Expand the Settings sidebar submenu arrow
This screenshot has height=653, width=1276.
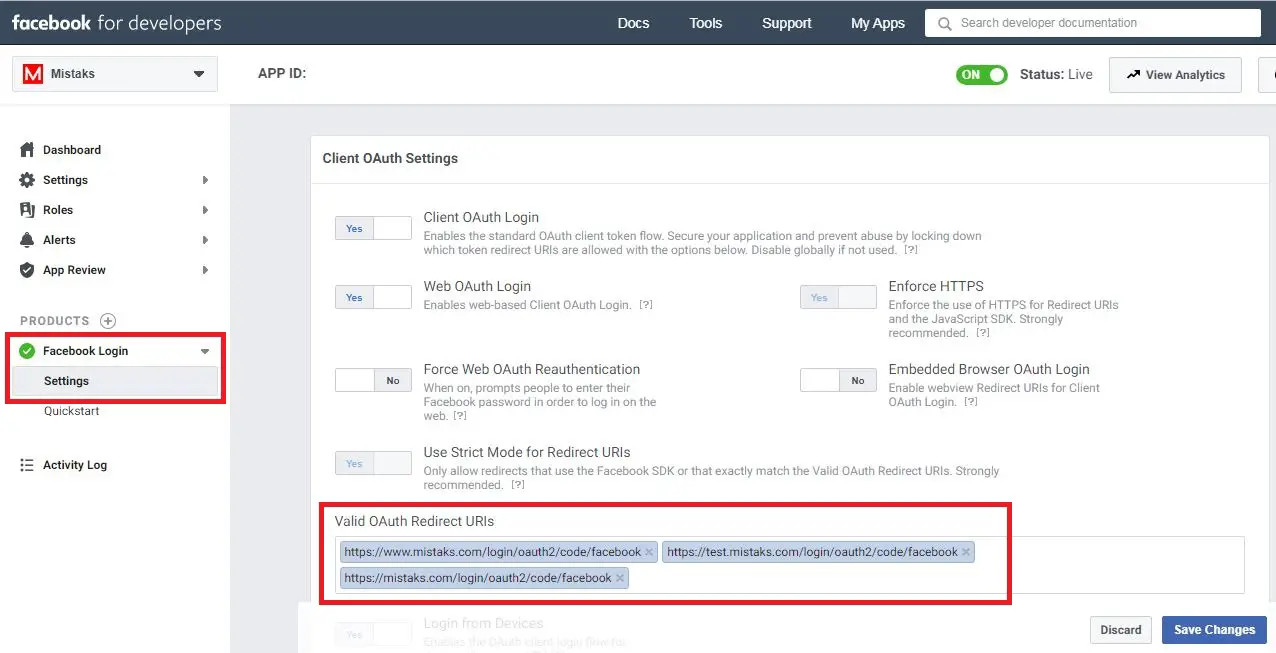pos(207,180)
